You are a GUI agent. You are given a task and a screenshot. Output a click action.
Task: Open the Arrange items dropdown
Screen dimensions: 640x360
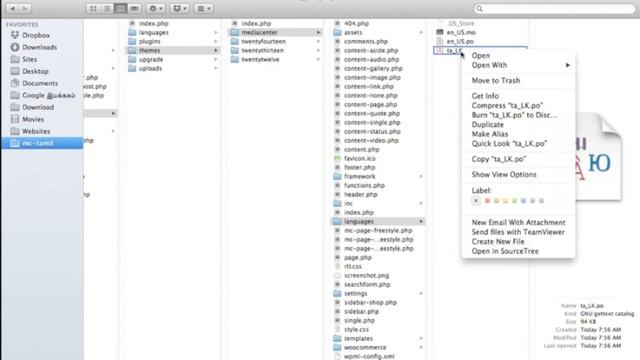tap(203, 8)
